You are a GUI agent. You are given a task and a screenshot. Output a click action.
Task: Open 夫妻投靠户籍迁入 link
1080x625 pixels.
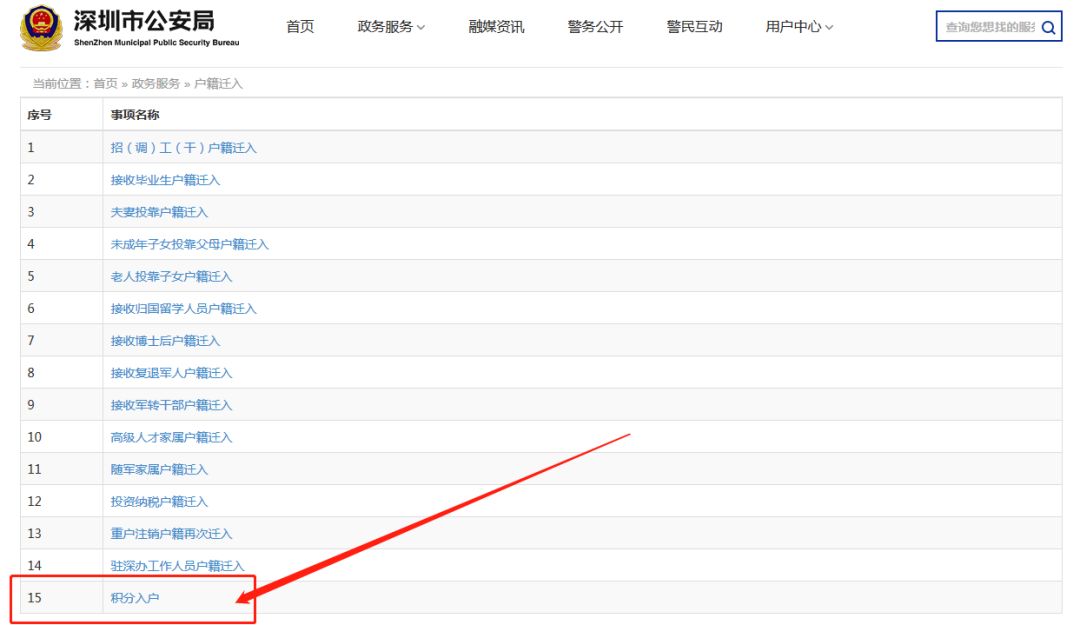[x=159, y=212]
